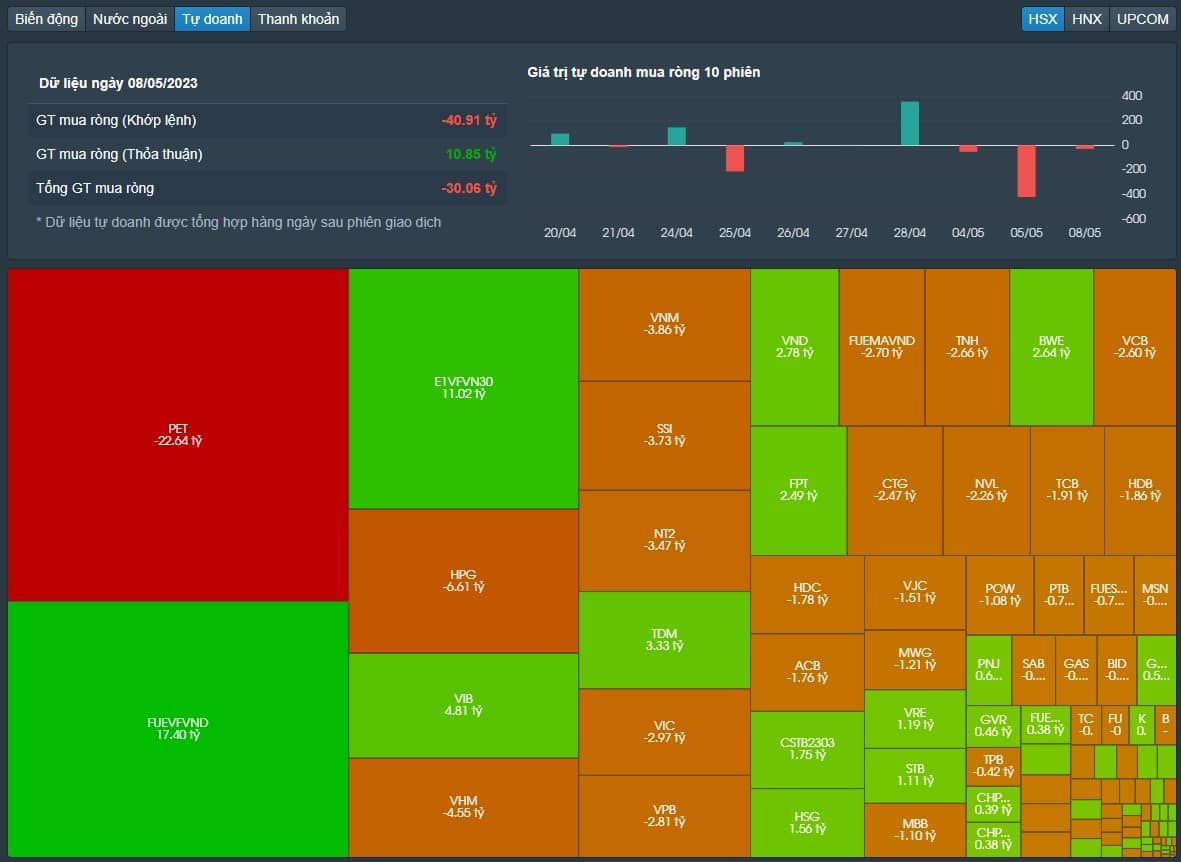The width and height of the screenshot is (1181, 862).
Task: Click the MBB treemap tile
Action: point(915,830)
